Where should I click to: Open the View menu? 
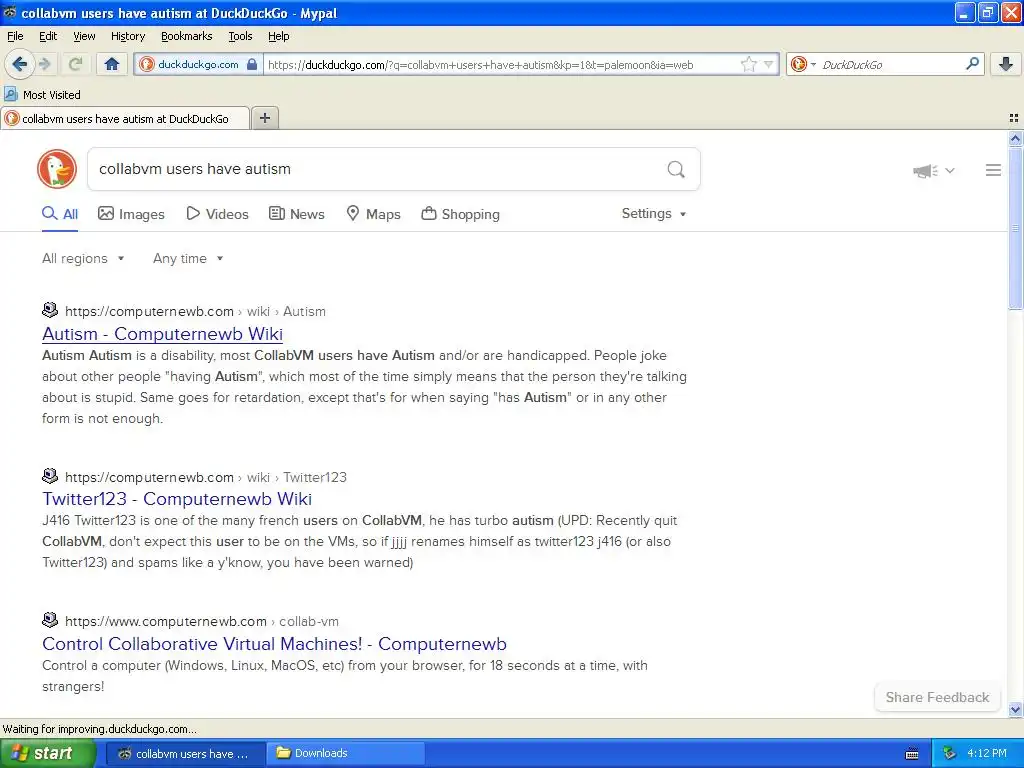[x=84, y=37]
